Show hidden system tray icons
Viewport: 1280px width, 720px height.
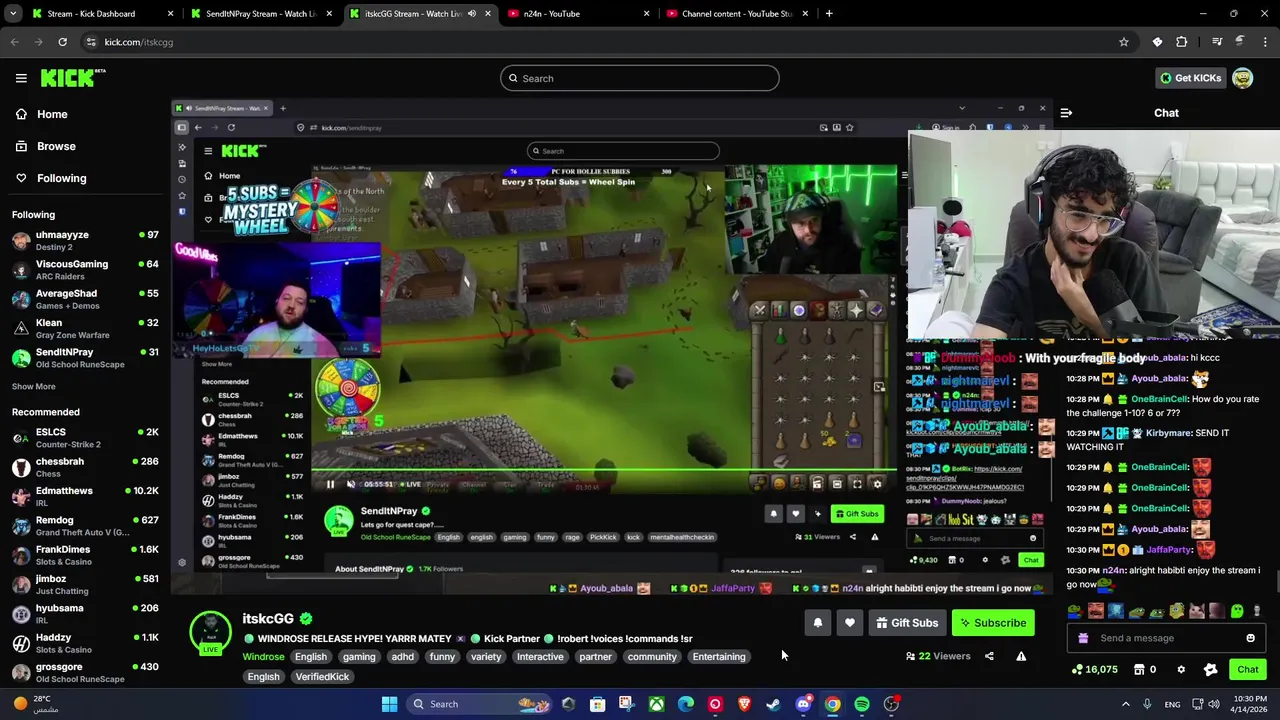[x=1126, y=704]
